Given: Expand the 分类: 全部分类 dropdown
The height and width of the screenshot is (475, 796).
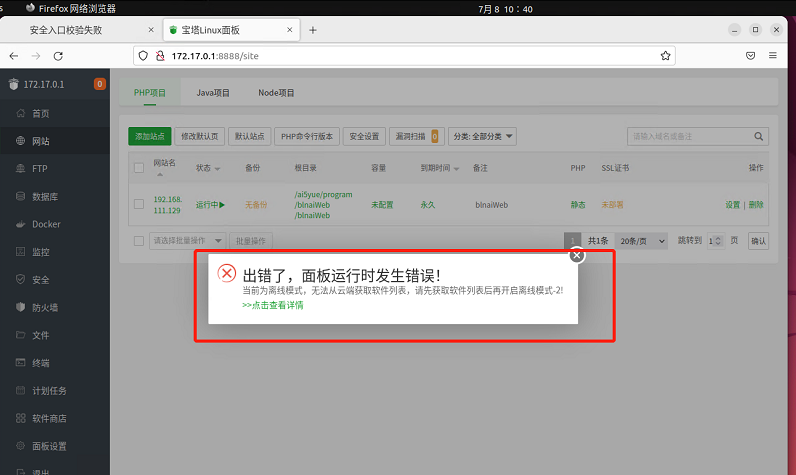Looking at the screenshot, I should [482, 137].
